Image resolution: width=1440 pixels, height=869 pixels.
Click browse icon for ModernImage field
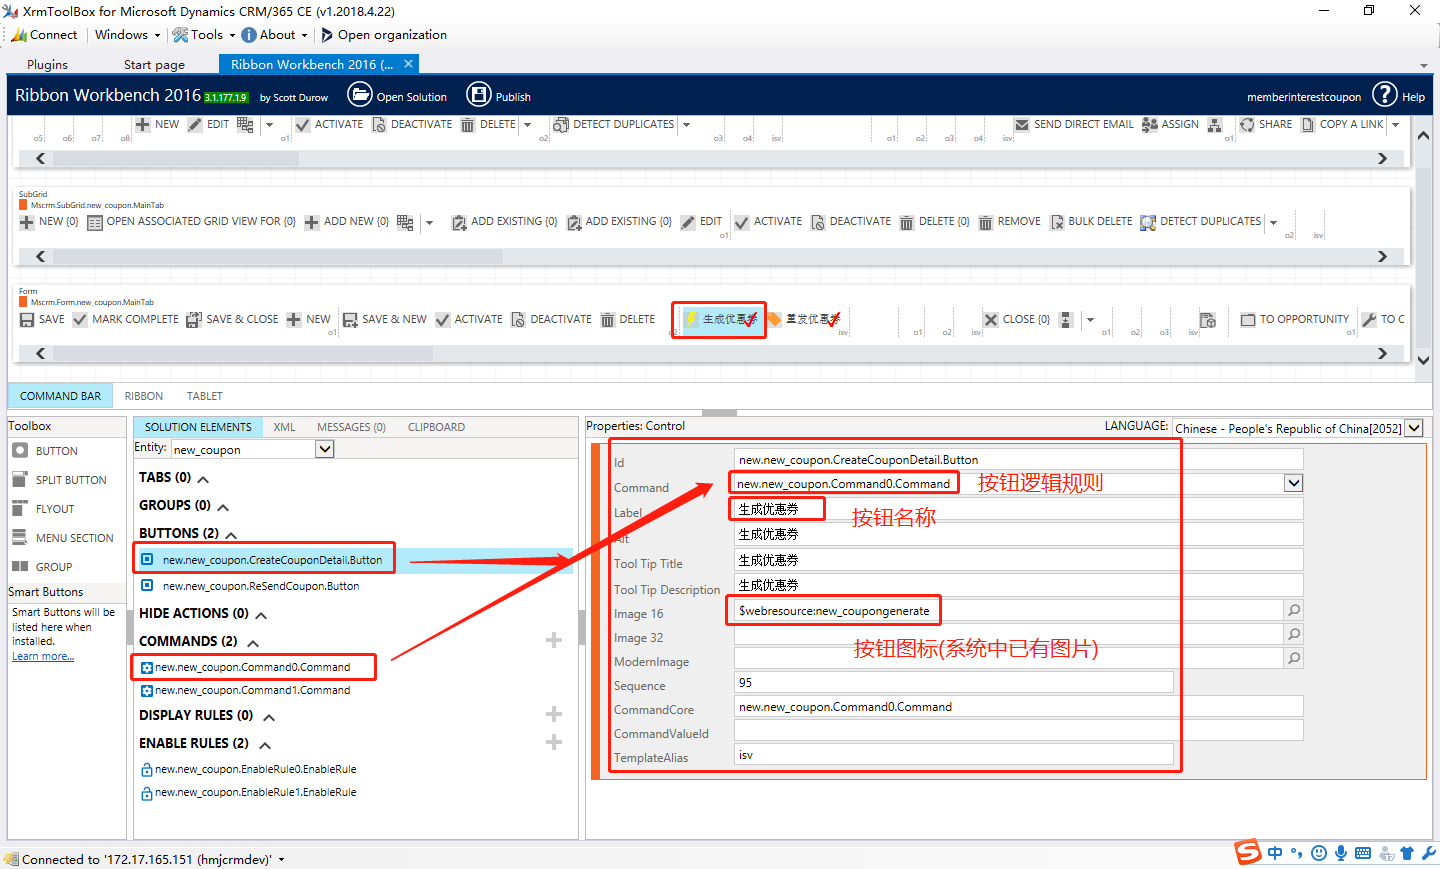point(1294,658)
